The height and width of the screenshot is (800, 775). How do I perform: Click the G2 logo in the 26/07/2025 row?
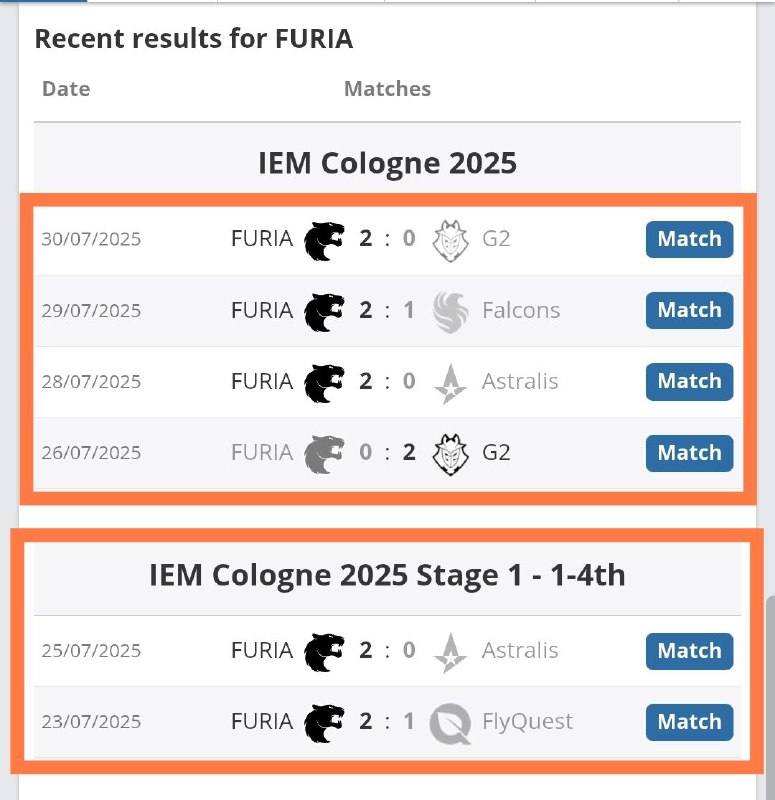tap(450, 453)
